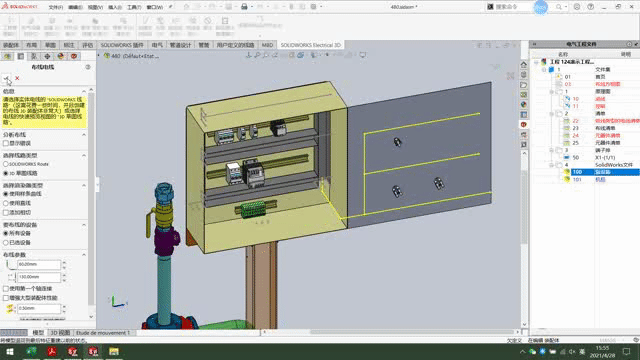Collapse the spline type section
The height and width of the screenshot is (360, 640).
pyautogui.click(x=84, y=185)
